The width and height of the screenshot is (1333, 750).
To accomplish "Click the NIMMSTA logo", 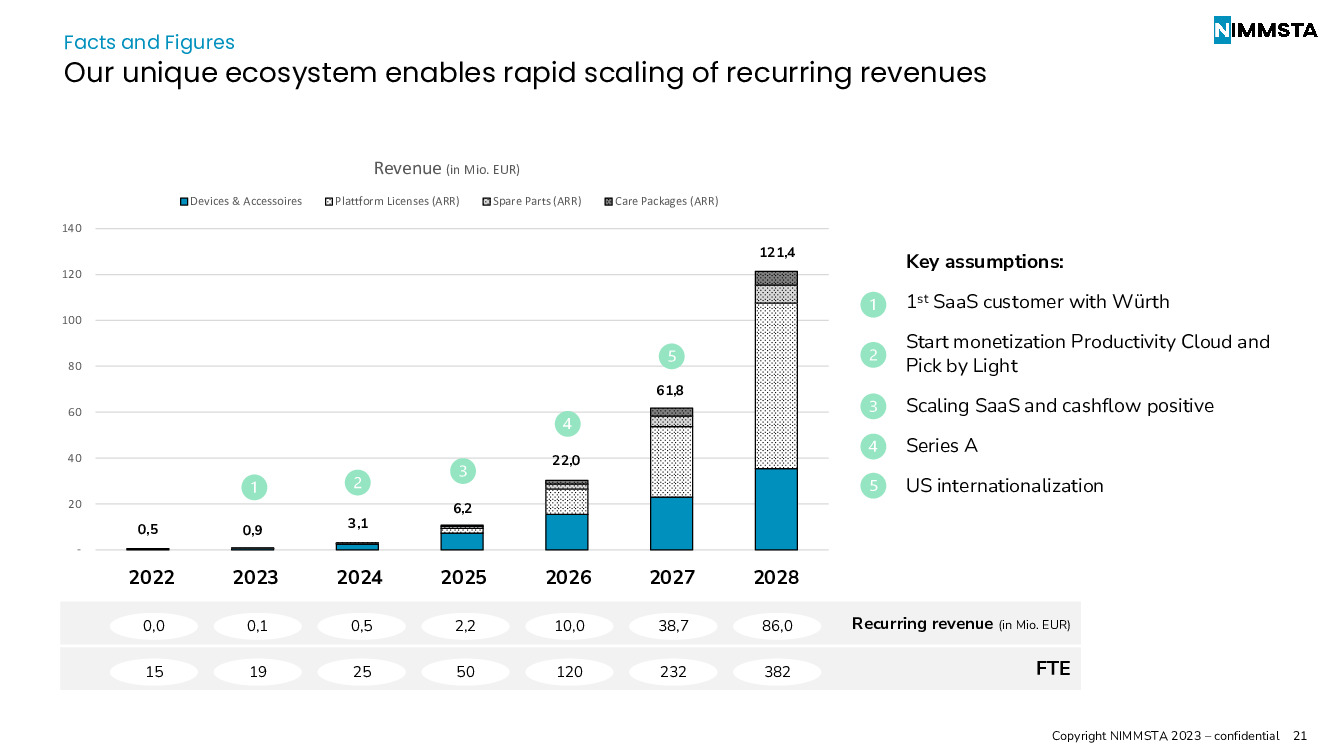I will coord(1265,30).
